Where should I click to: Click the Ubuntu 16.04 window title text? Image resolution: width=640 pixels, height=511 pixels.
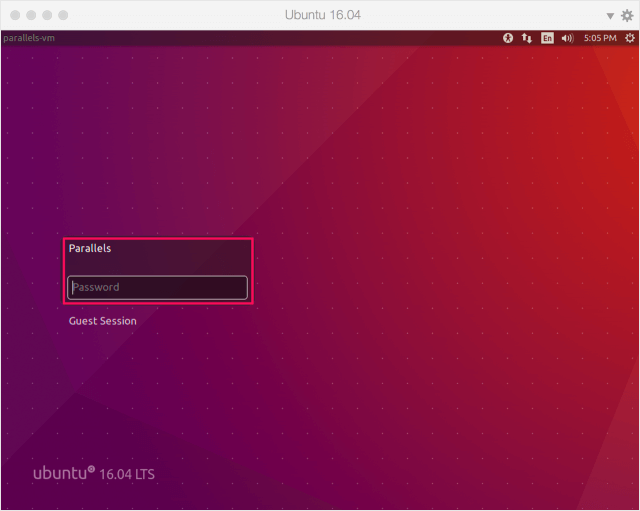point(320,15)
